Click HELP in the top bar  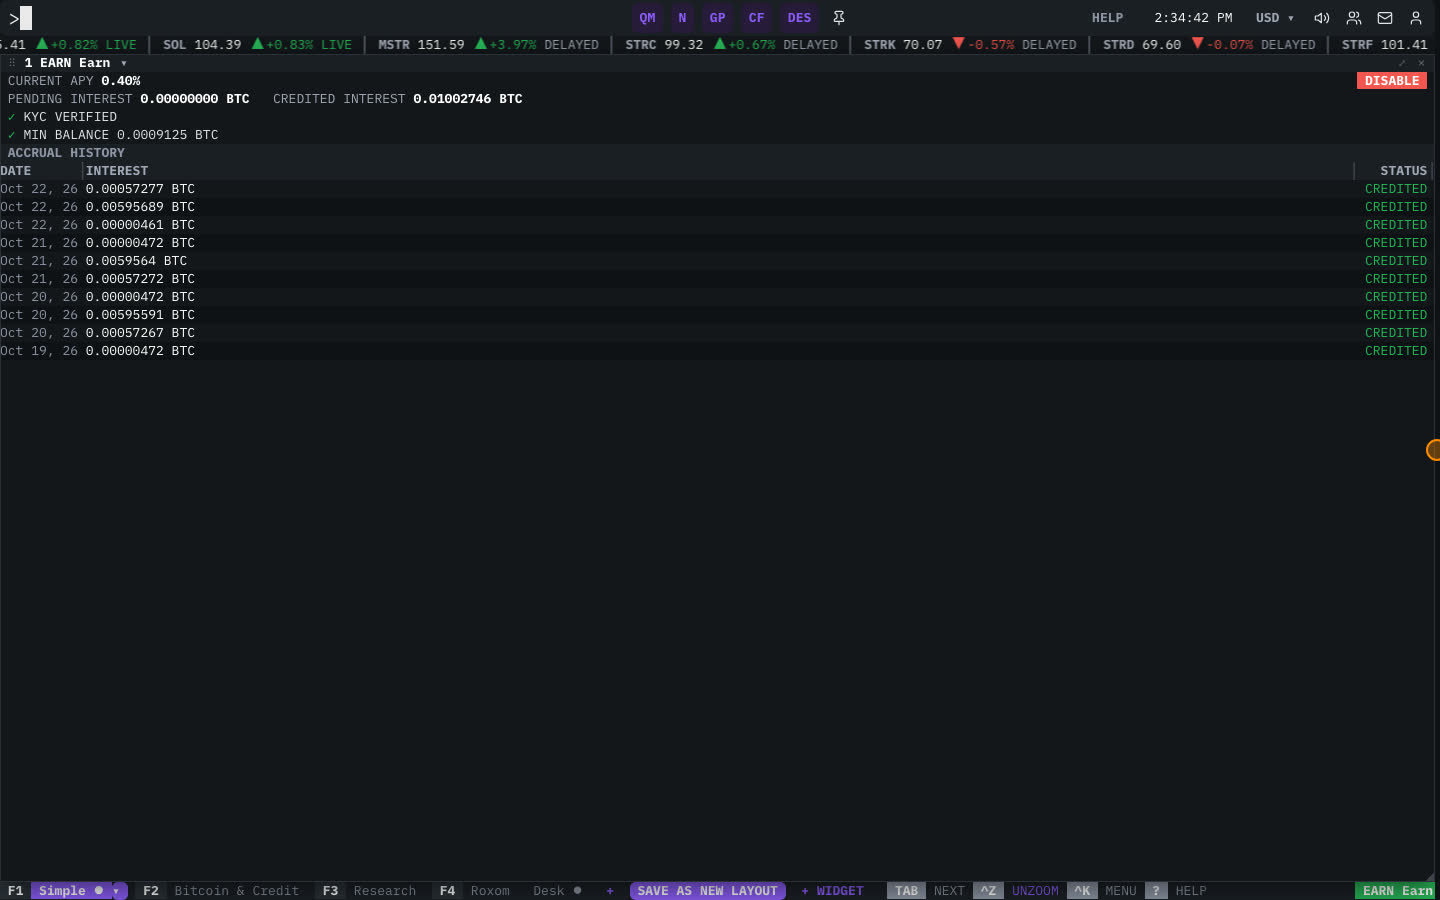click(x=1107, y=18)
